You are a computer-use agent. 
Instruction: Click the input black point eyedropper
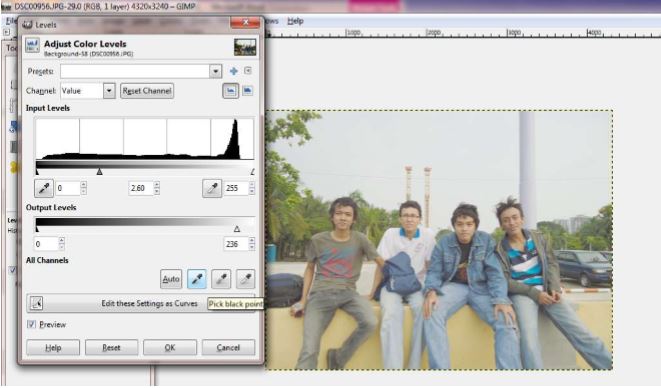(x=44, y=188)
